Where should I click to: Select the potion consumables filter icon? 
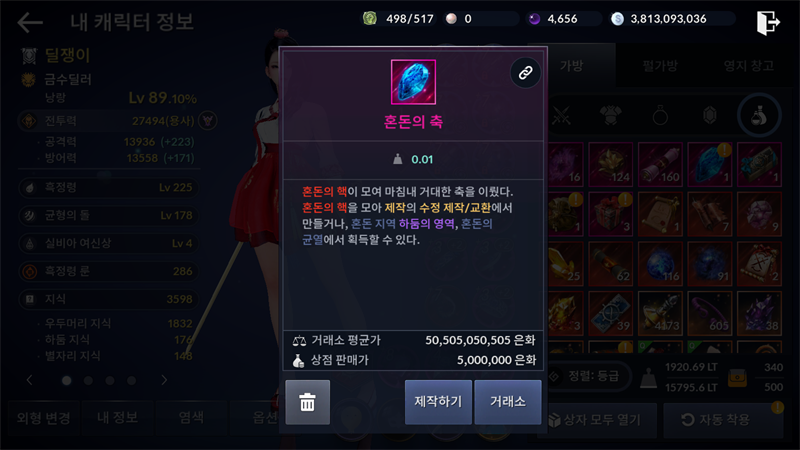(x=759, y=116)
